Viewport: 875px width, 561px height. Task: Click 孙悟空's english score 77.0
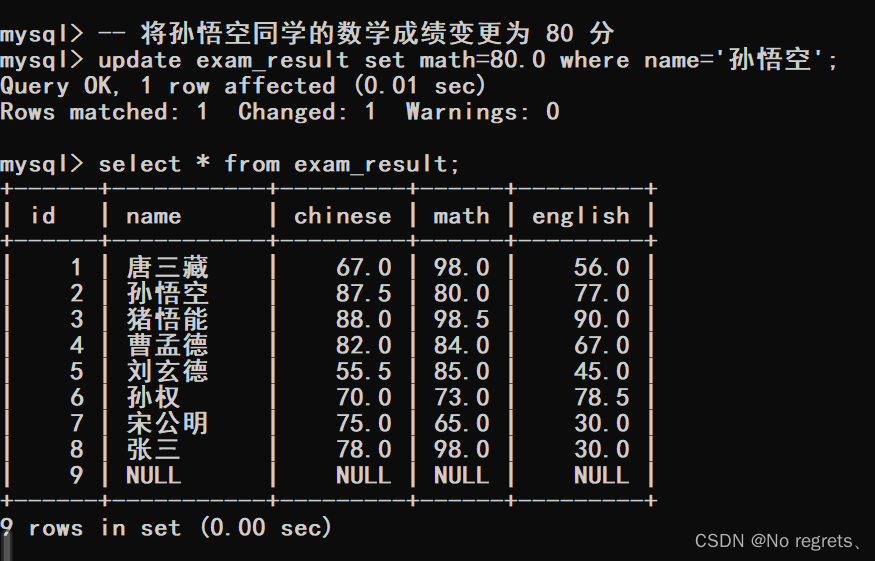point(602,293)
